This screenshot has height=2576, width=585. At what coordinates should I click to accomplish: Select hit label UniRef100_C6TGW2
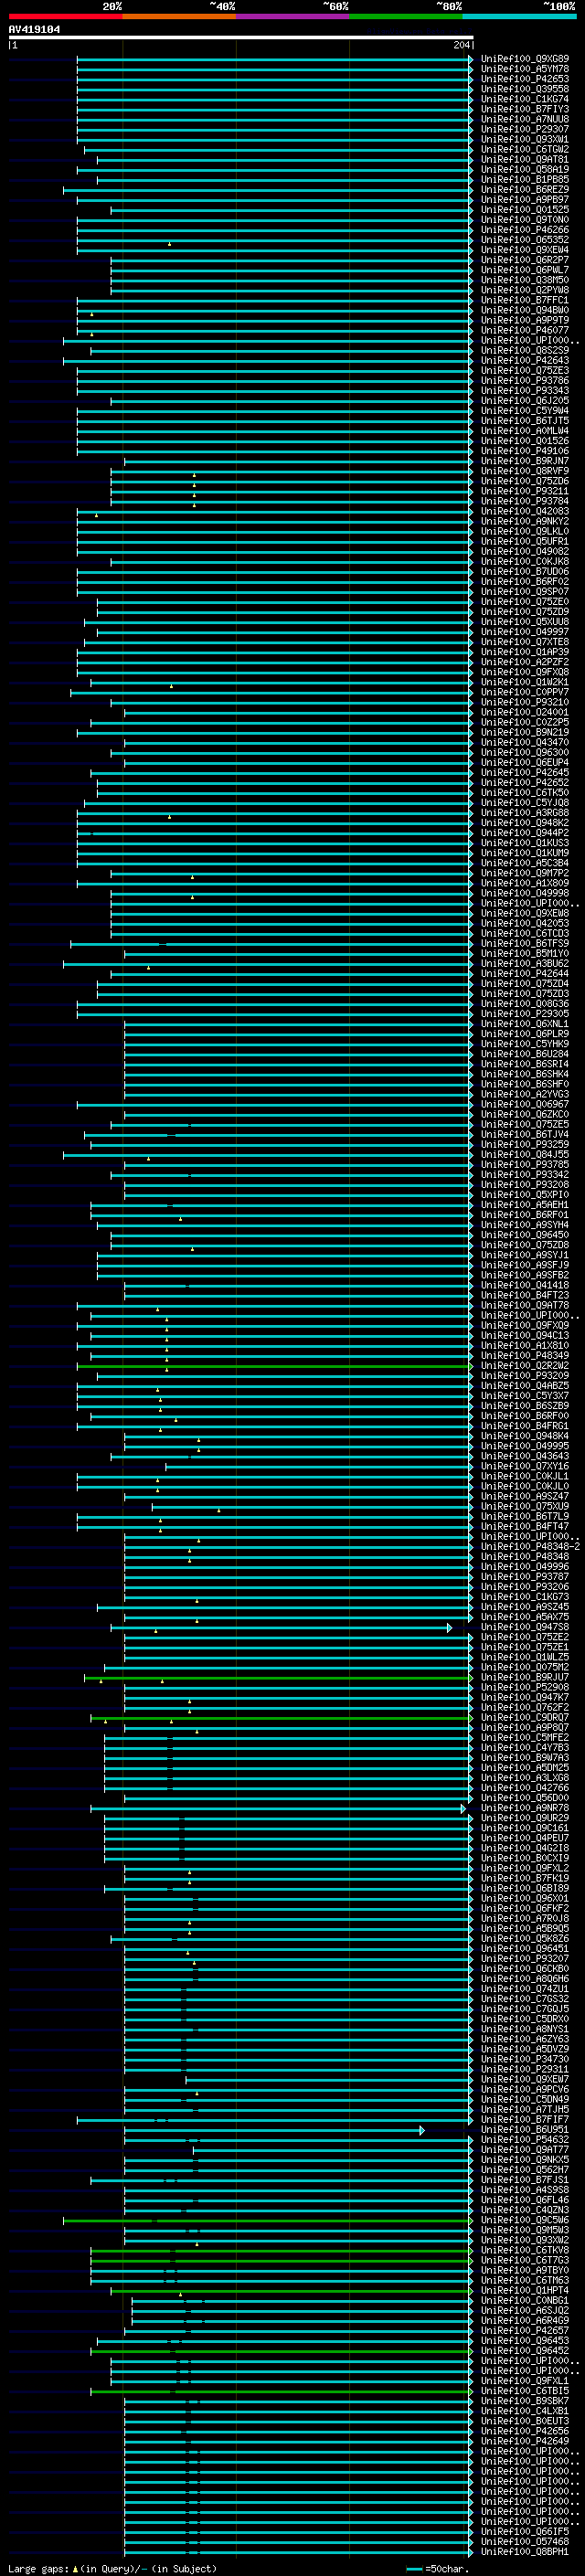525,149
